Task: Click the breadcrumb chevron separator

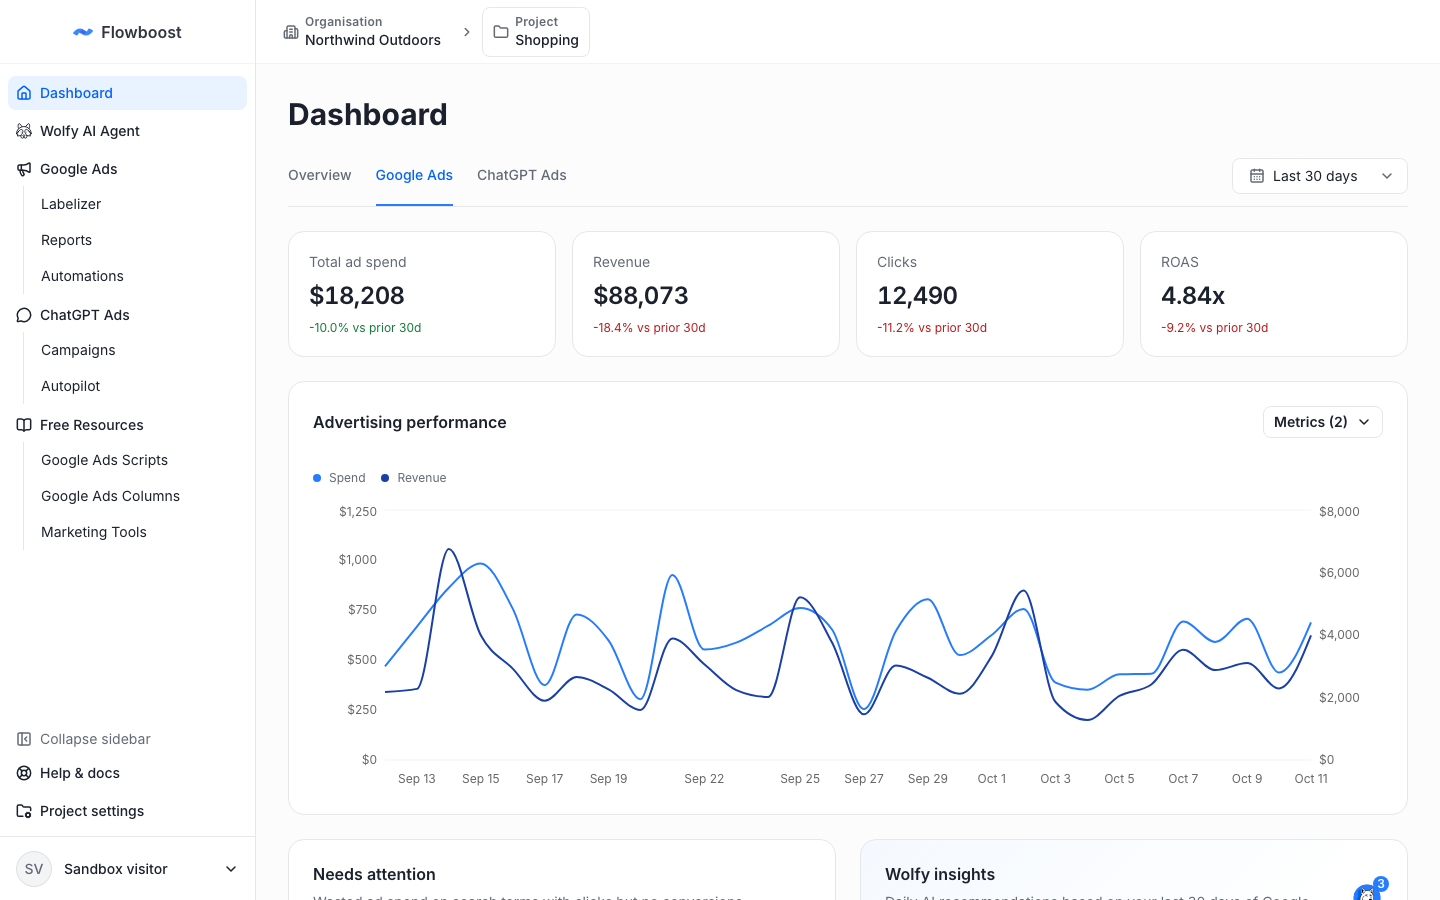Action: [467, 32]
